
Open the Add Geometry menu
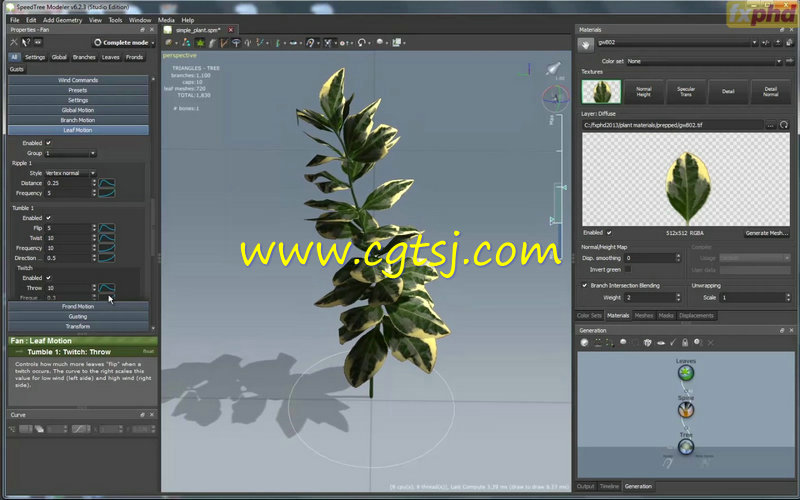point(62,20)
